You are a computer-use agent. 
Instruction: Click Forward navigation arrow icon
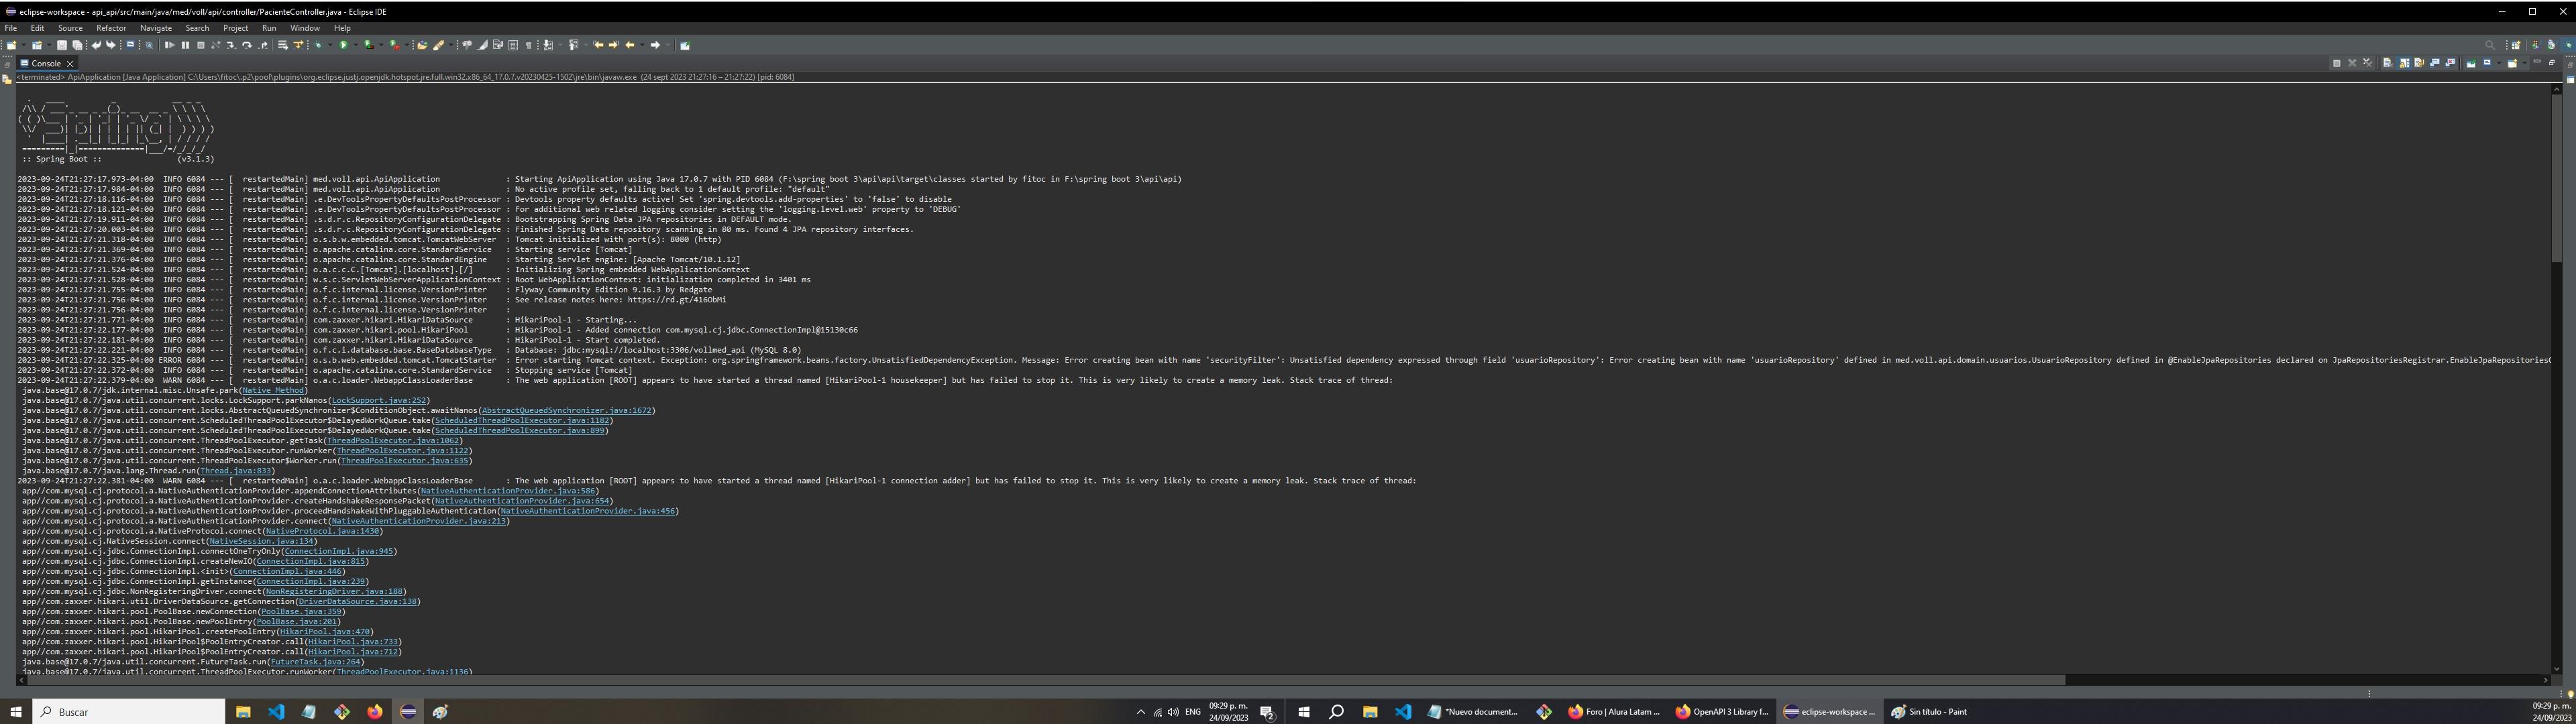(655, 45)
